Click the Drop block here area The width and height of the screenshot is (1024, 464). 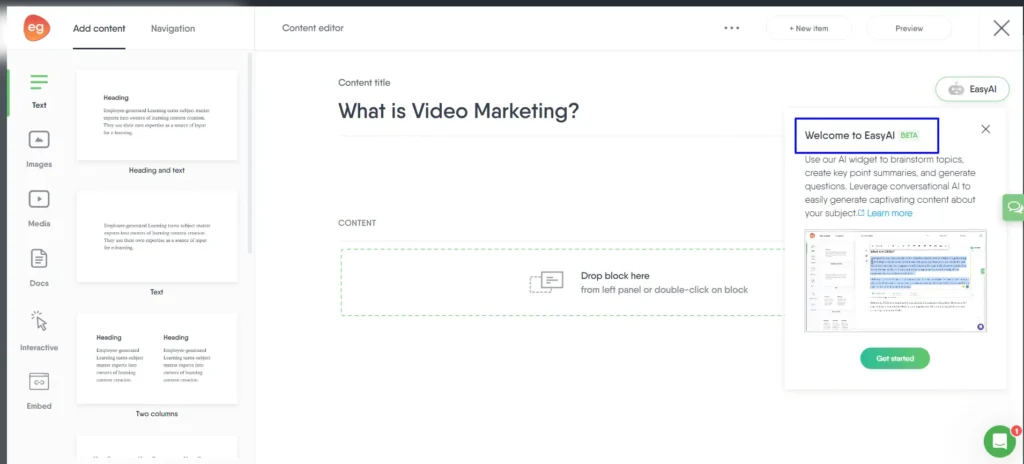click(562, 282)
